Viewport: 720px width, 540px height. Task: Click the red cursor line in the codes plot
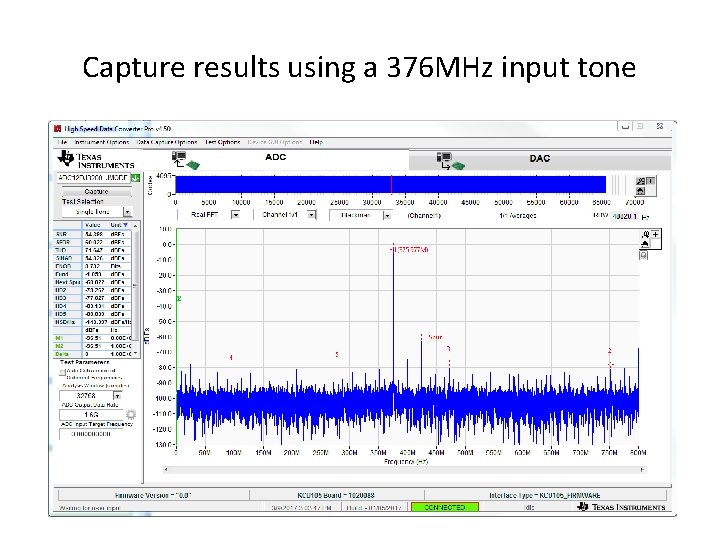(x=391, y=185)
